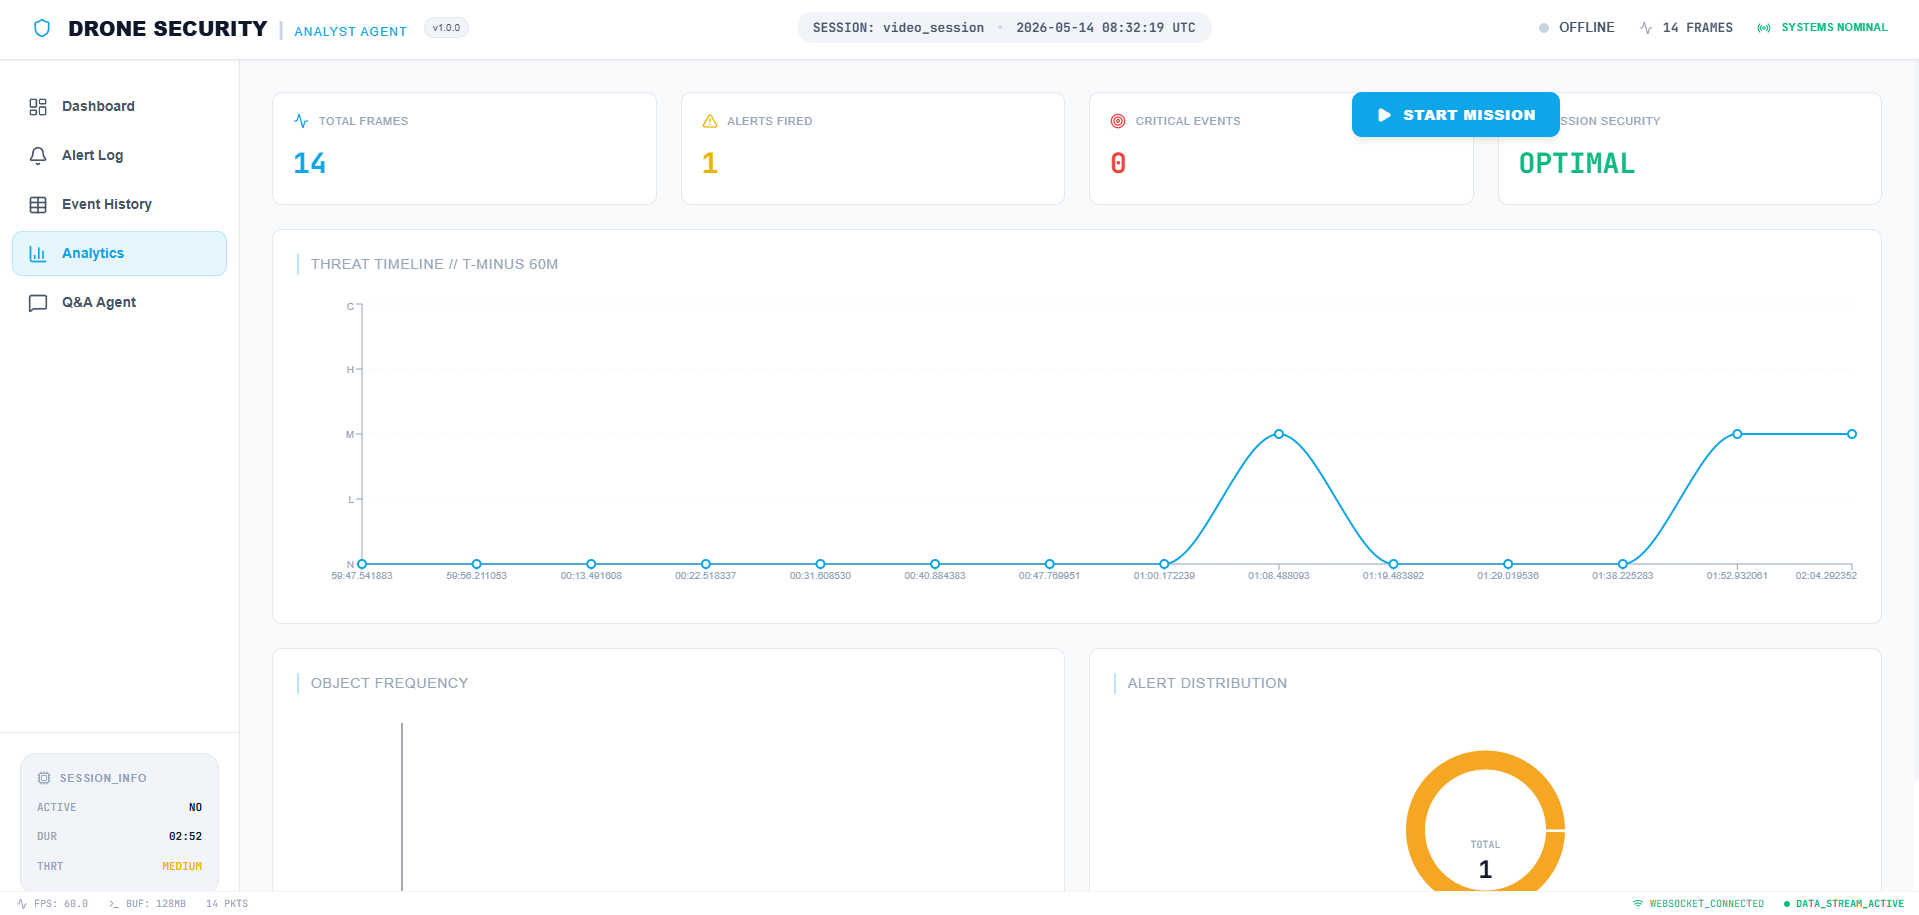The image size is (1919, 915).
Task: Select the last timeline point at 02:04.292352
Action: click(1852, 434)
